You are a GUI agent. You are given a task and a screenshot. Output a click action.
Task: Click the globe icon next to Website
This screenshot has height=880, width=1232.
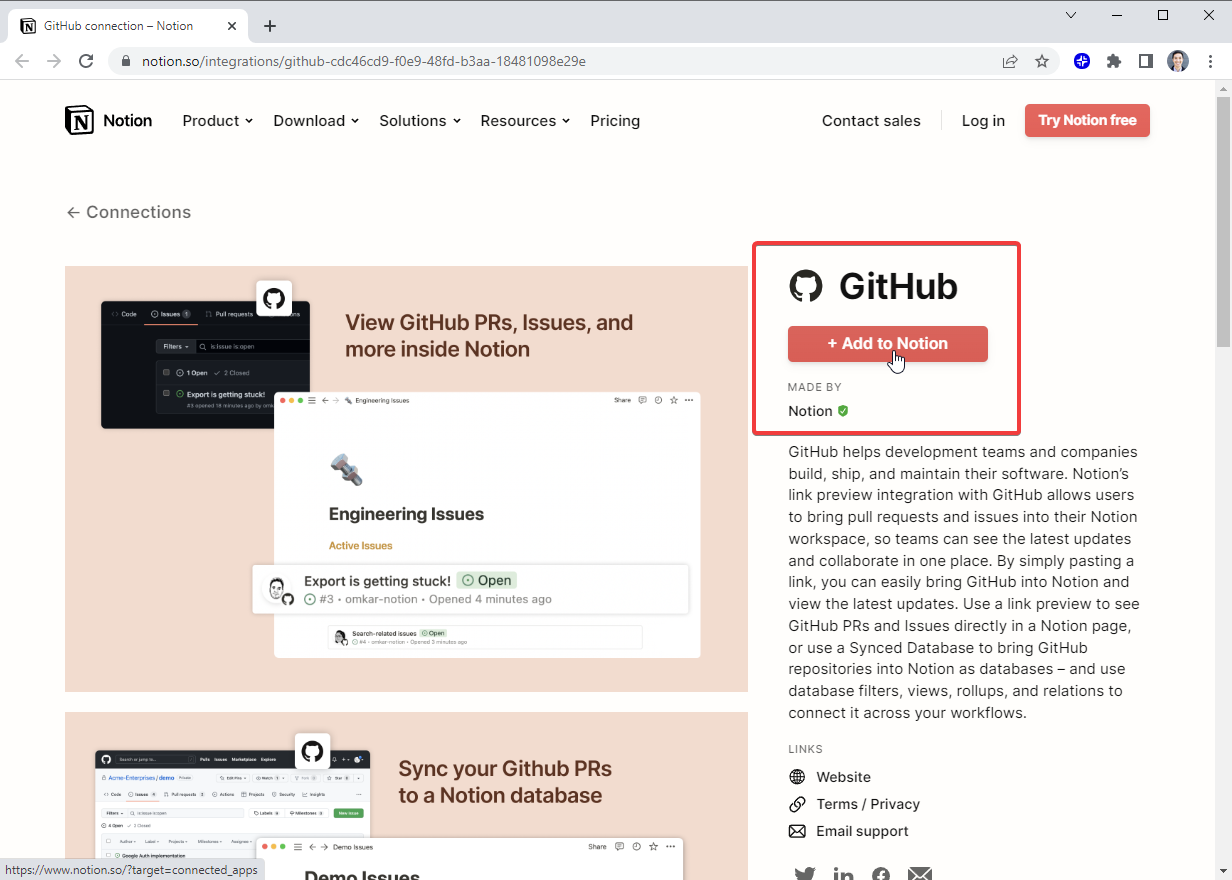point(796,777)
